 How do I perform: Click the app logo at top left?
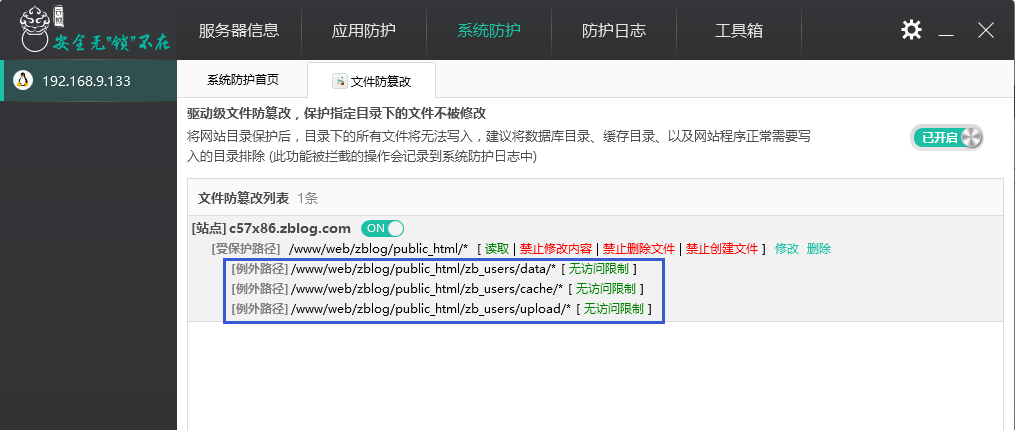click(x=93, y=28)
